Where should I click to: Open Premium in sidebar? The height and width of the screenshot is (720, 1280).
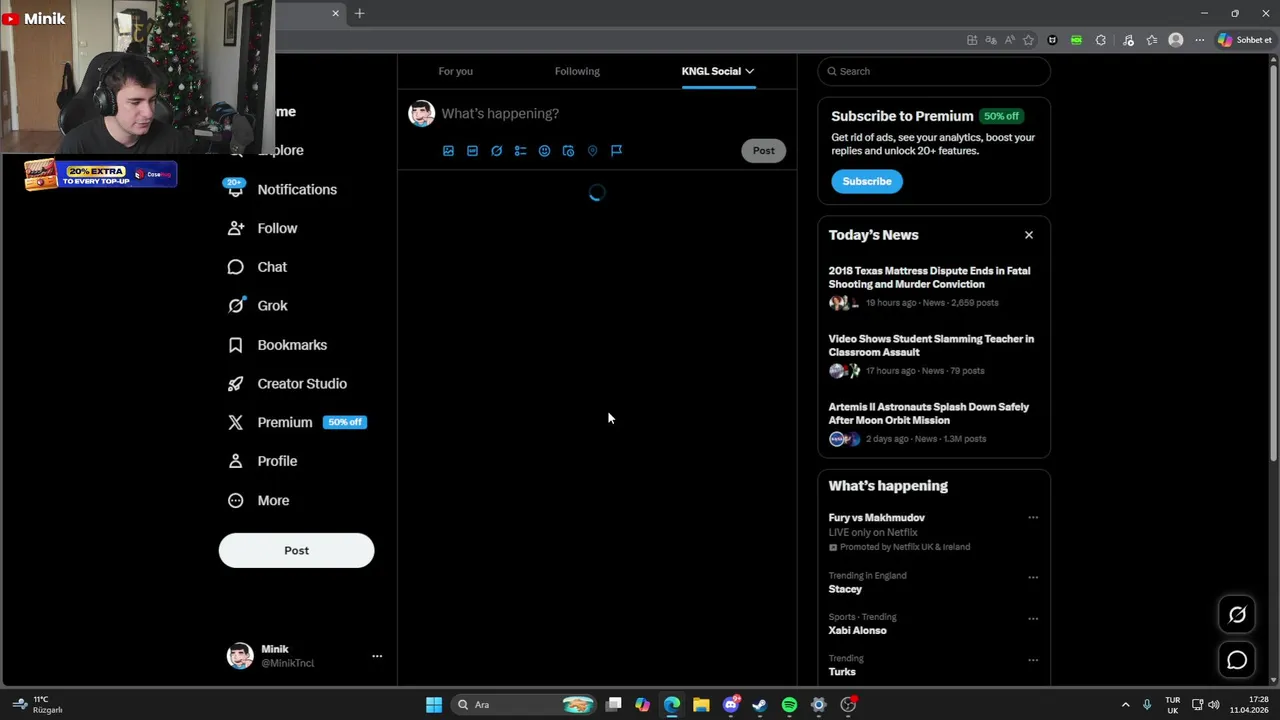[297, 422]
